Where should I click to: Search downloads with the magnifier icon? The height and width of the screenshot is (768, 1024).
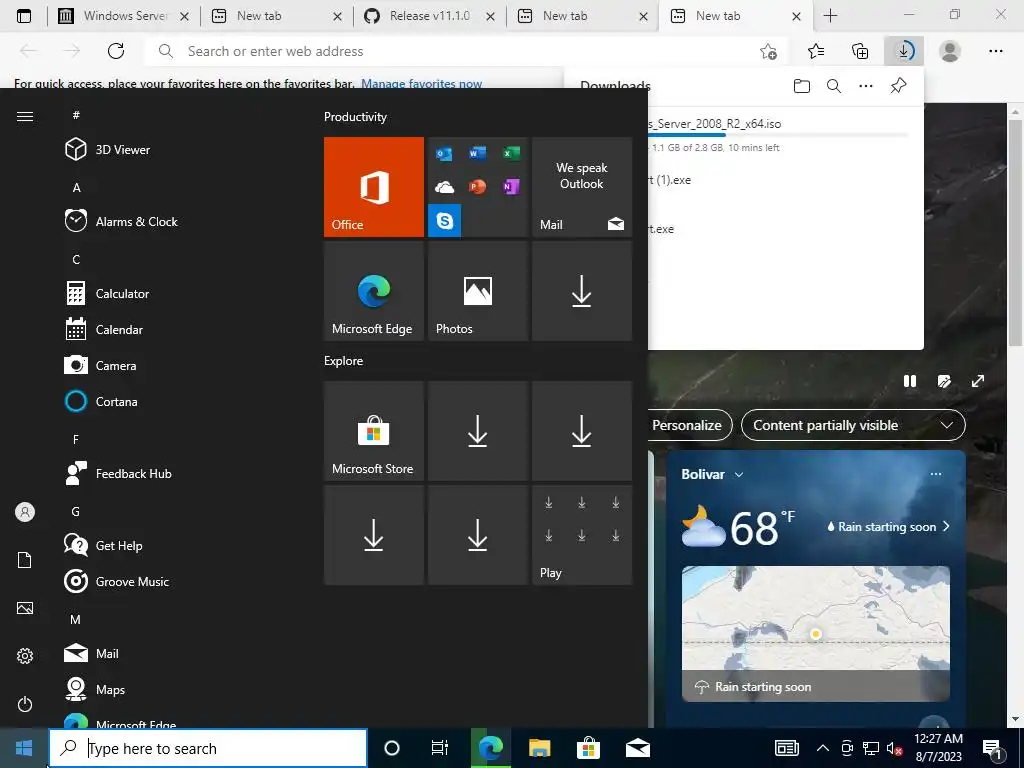(x=834, y=86)
